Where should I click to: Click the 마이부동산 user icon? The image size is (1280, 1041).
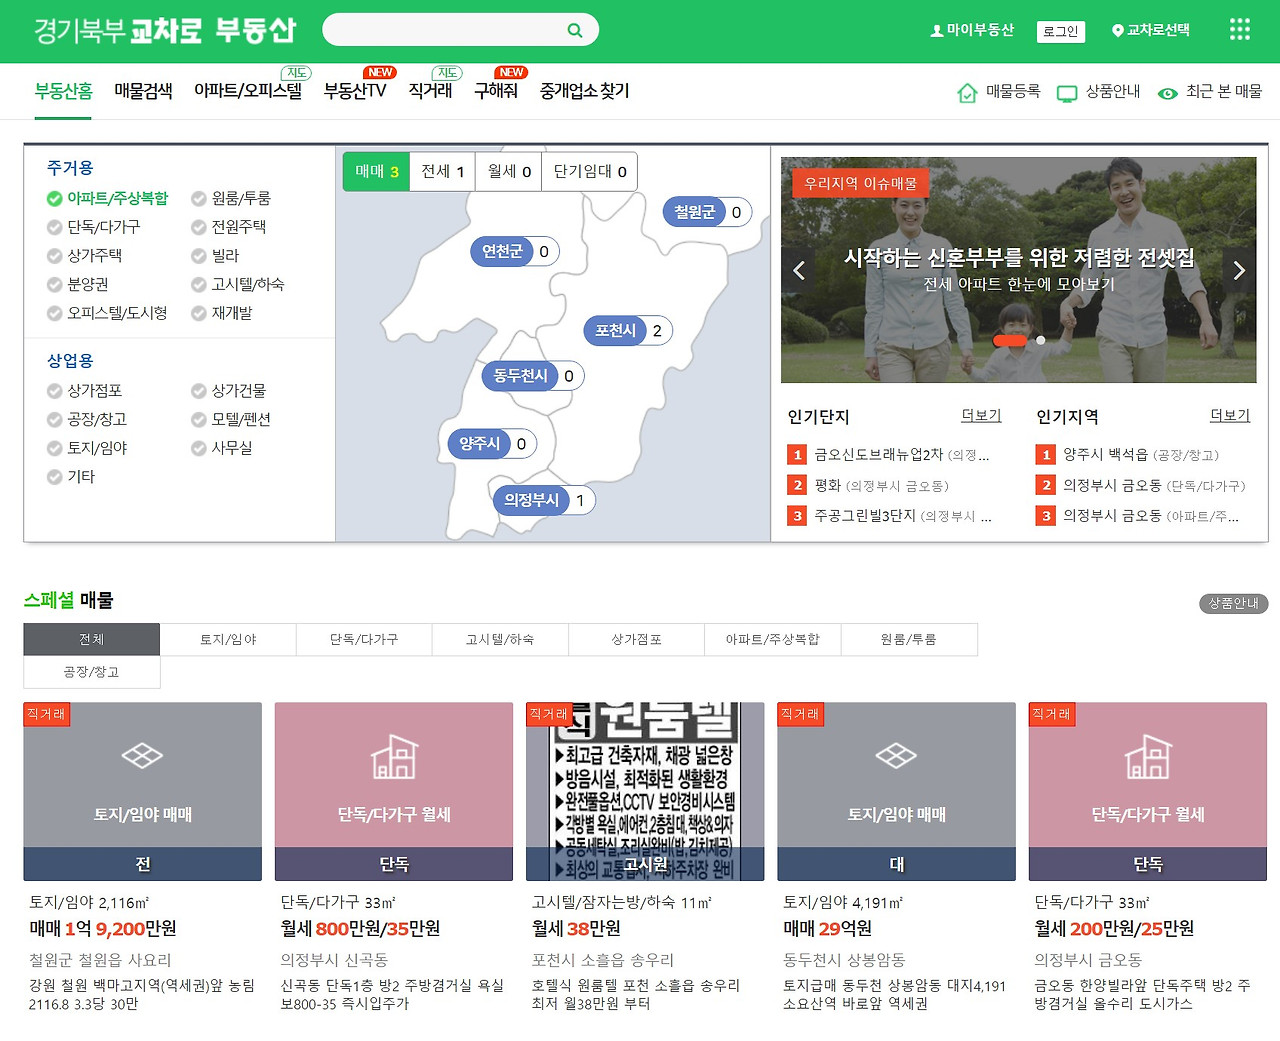[x=936, y=31]
